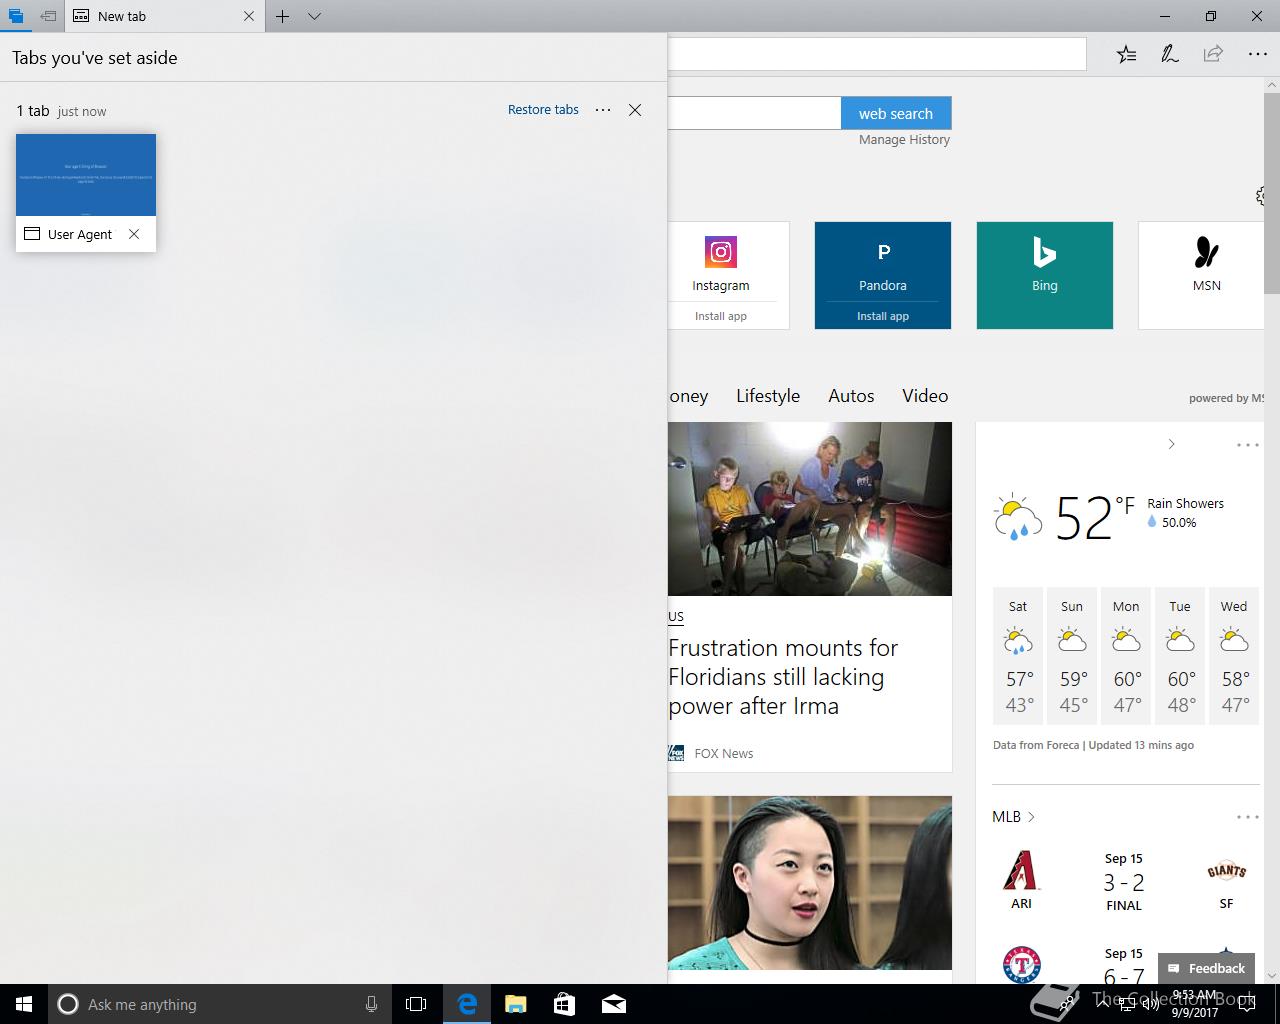This screenshot has height=1024, width=1280.
Task: Click the Add notes pen icon
Action: (x=1169, y=54)
